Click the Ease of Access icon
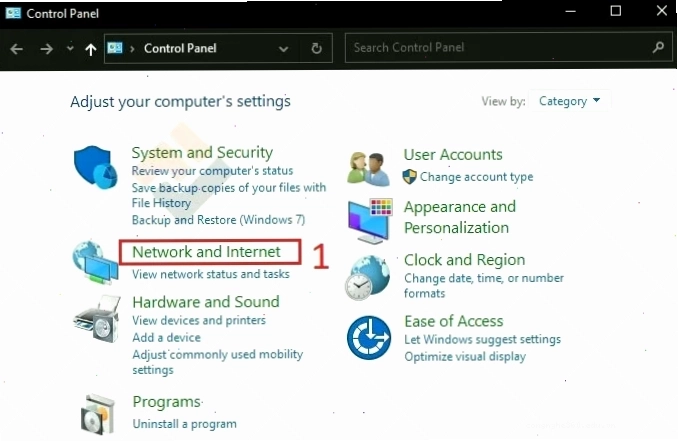Screen dimensions: 678x442 369,338
